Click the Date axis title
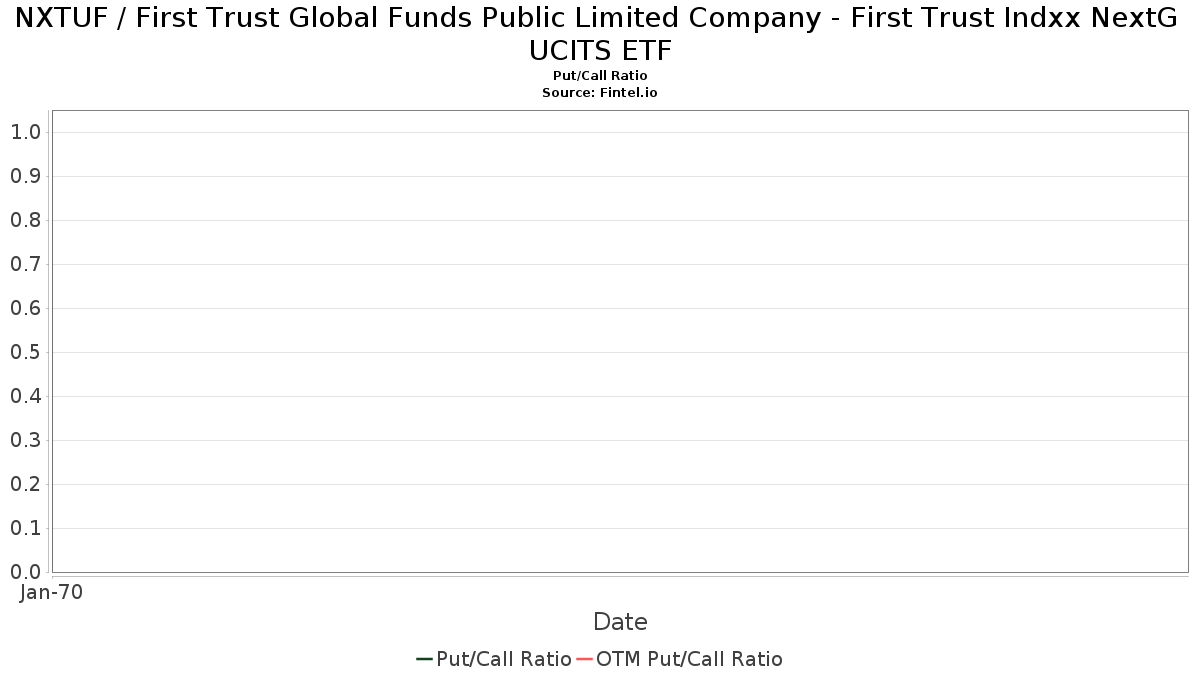This screenshot has height=675, width=1200. (620, 622)
